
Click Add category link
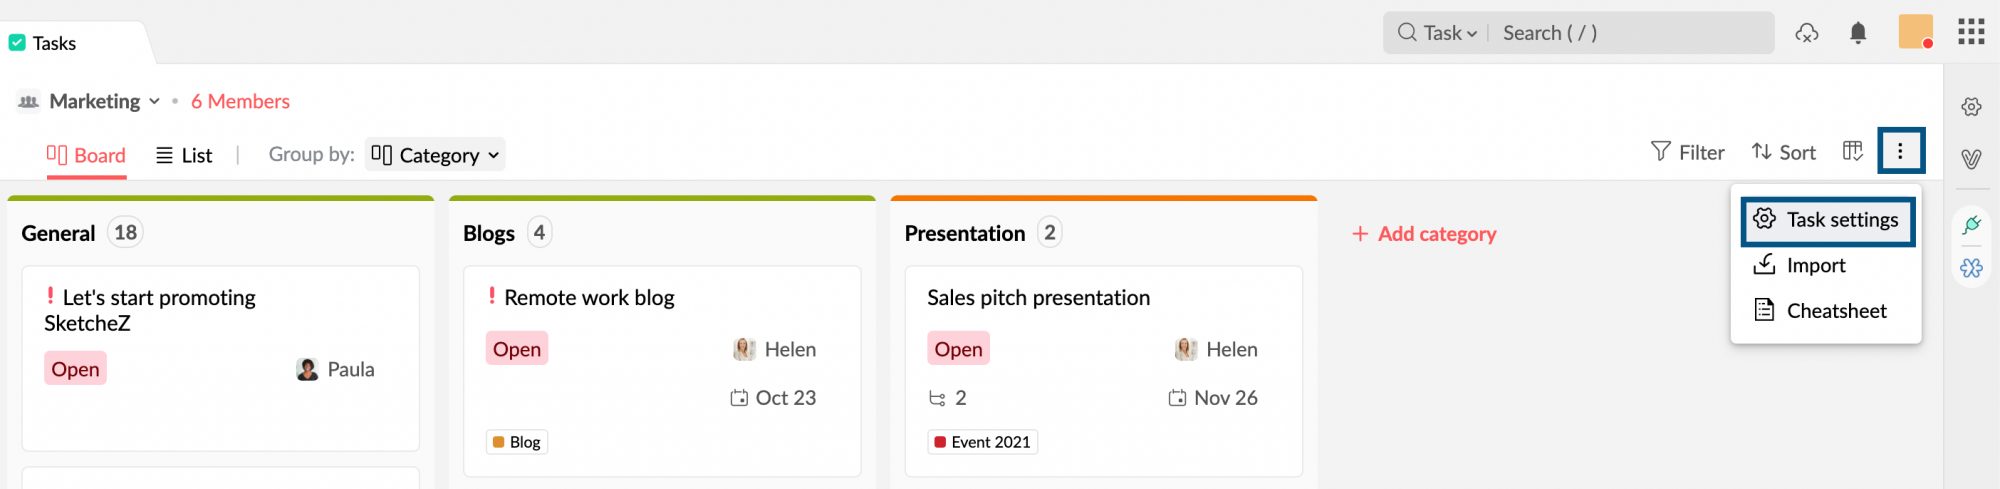(x=1424, y=234)
